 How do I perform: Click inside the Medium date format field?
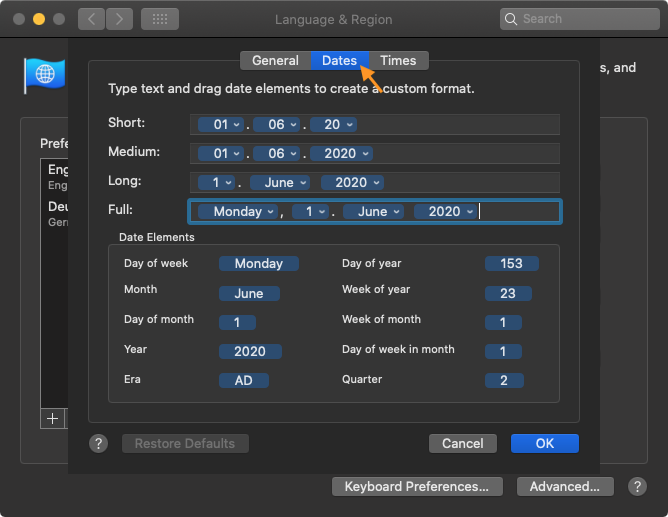[x=375, y=153]
